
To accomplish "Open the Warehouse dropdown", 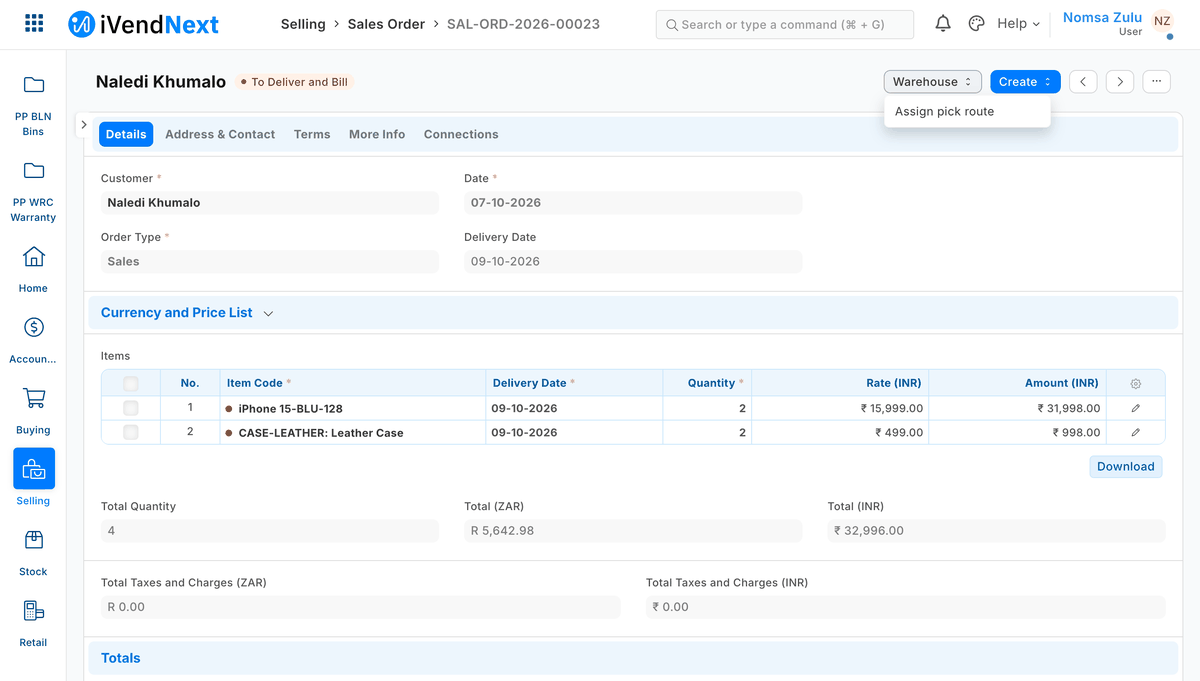I will click(x=932, y=82).
